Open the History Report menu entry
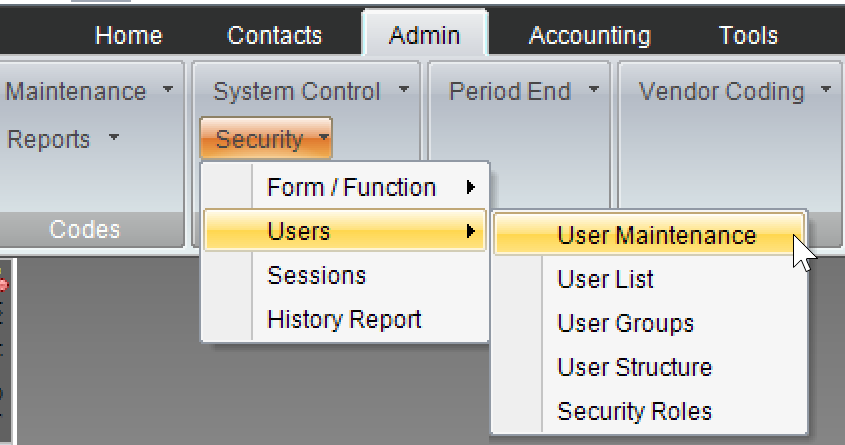Viewport: 845px width, 445px height. (344, 320)
